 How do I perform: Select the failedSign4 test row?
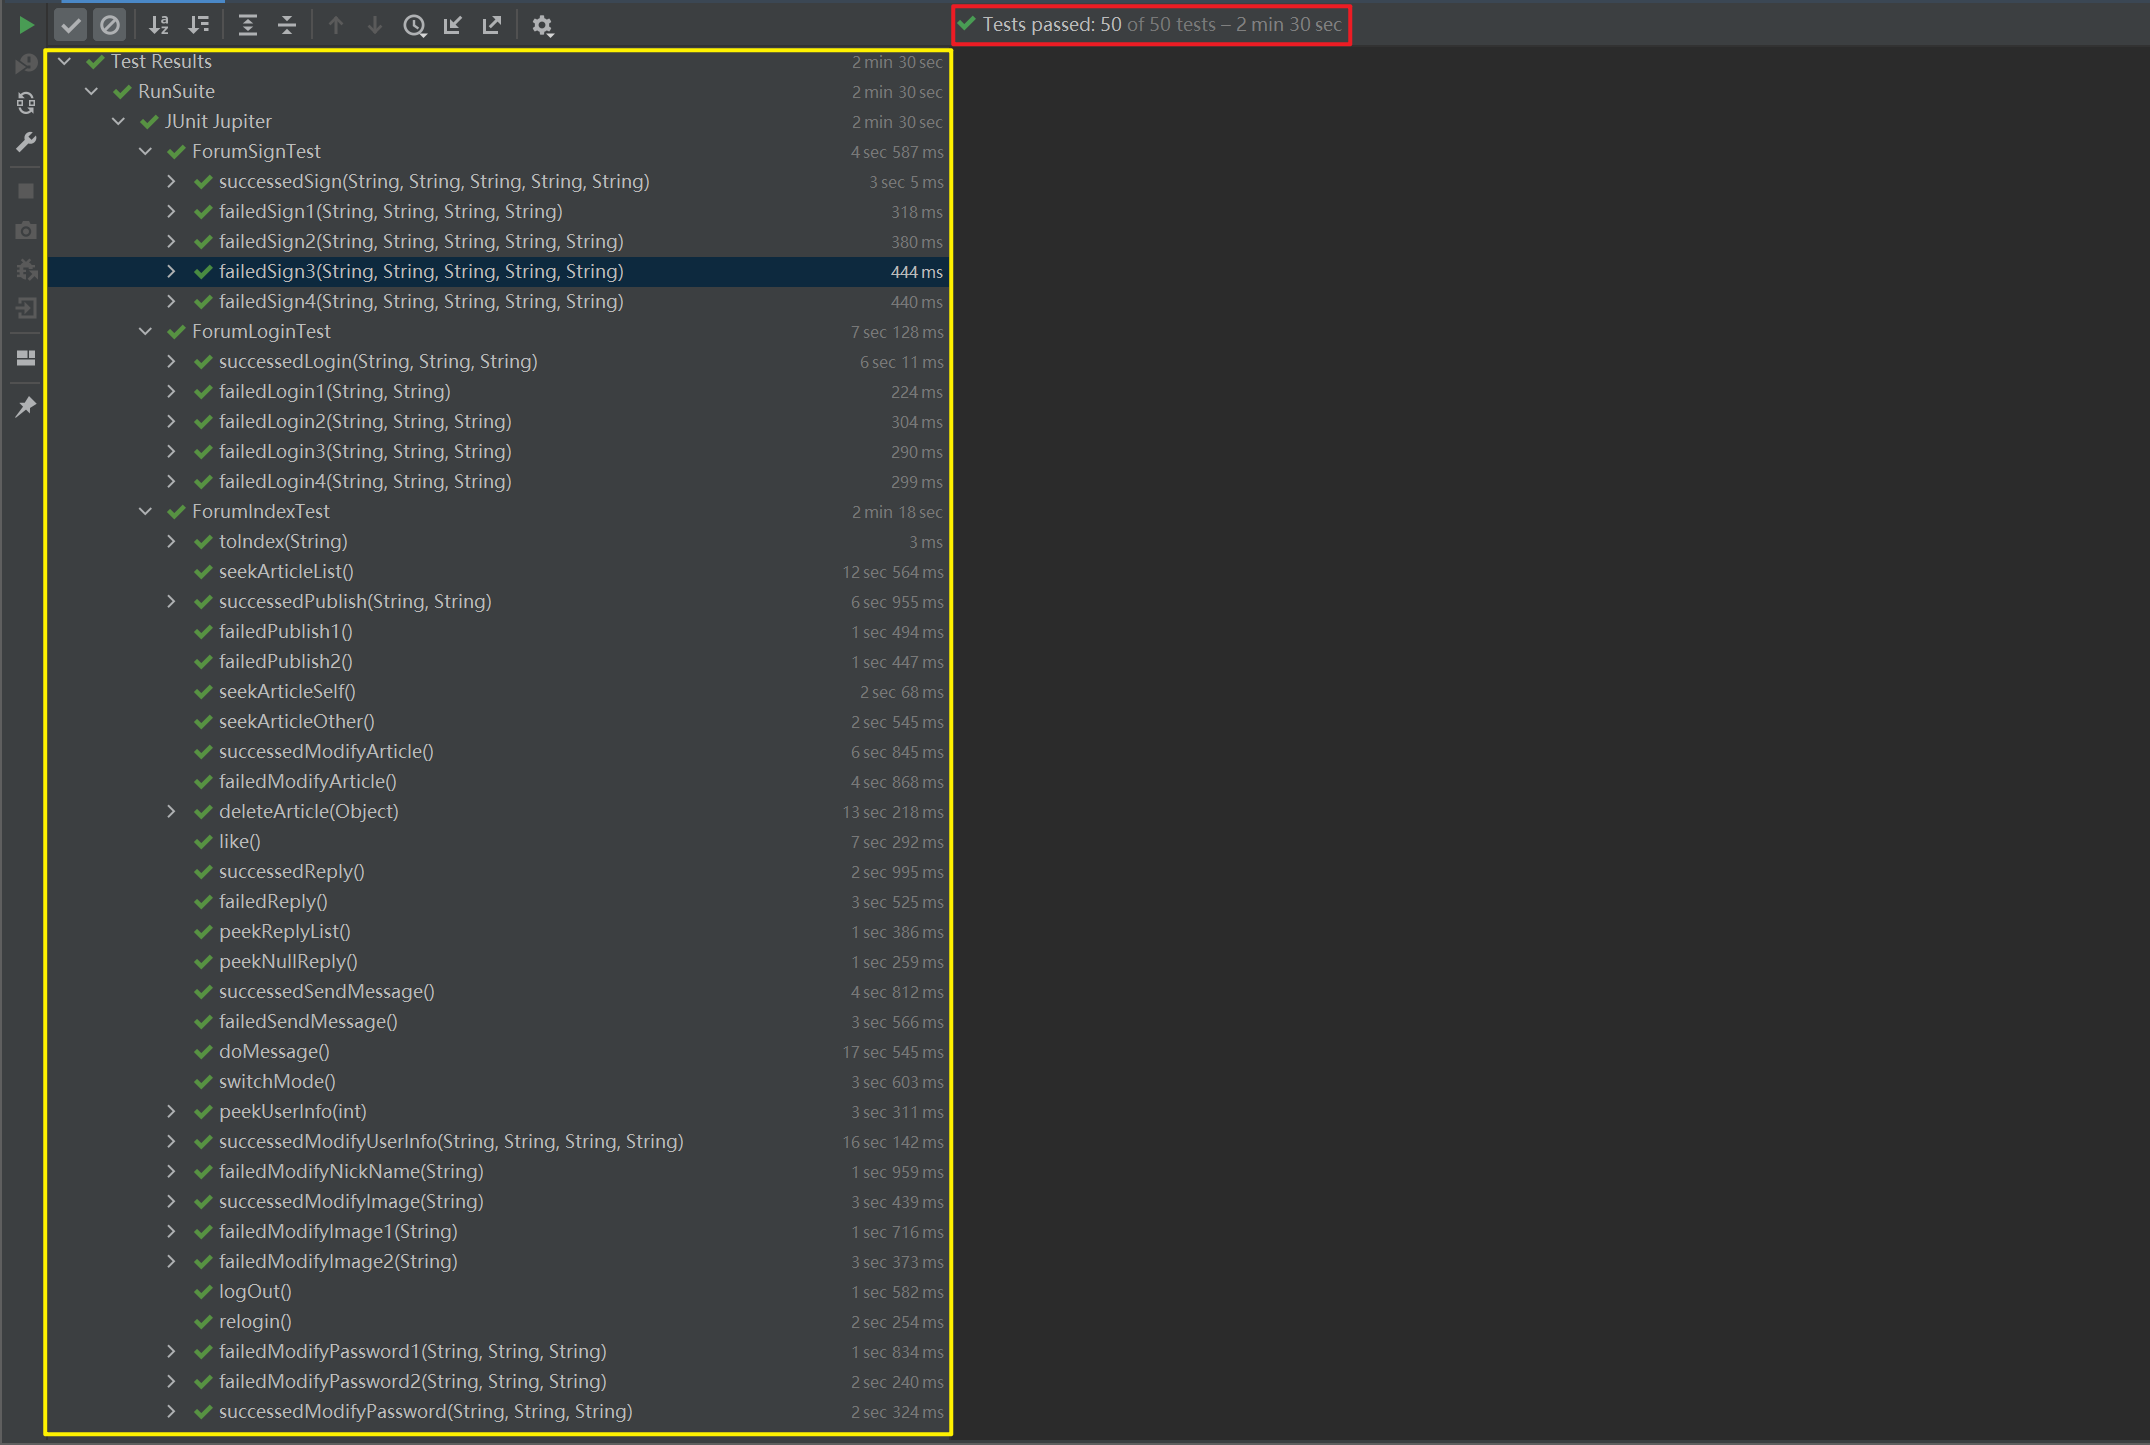click(x=498, y=302)
